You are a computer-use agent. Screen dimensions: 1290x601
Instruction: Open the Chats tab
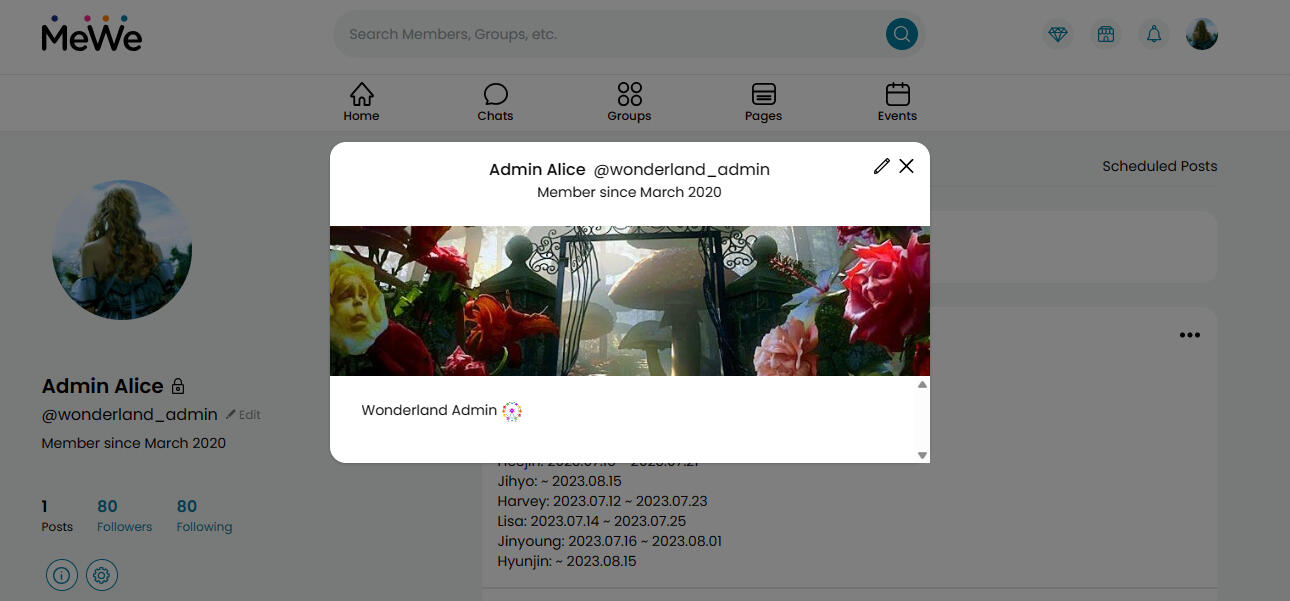(x=495, y=102)
